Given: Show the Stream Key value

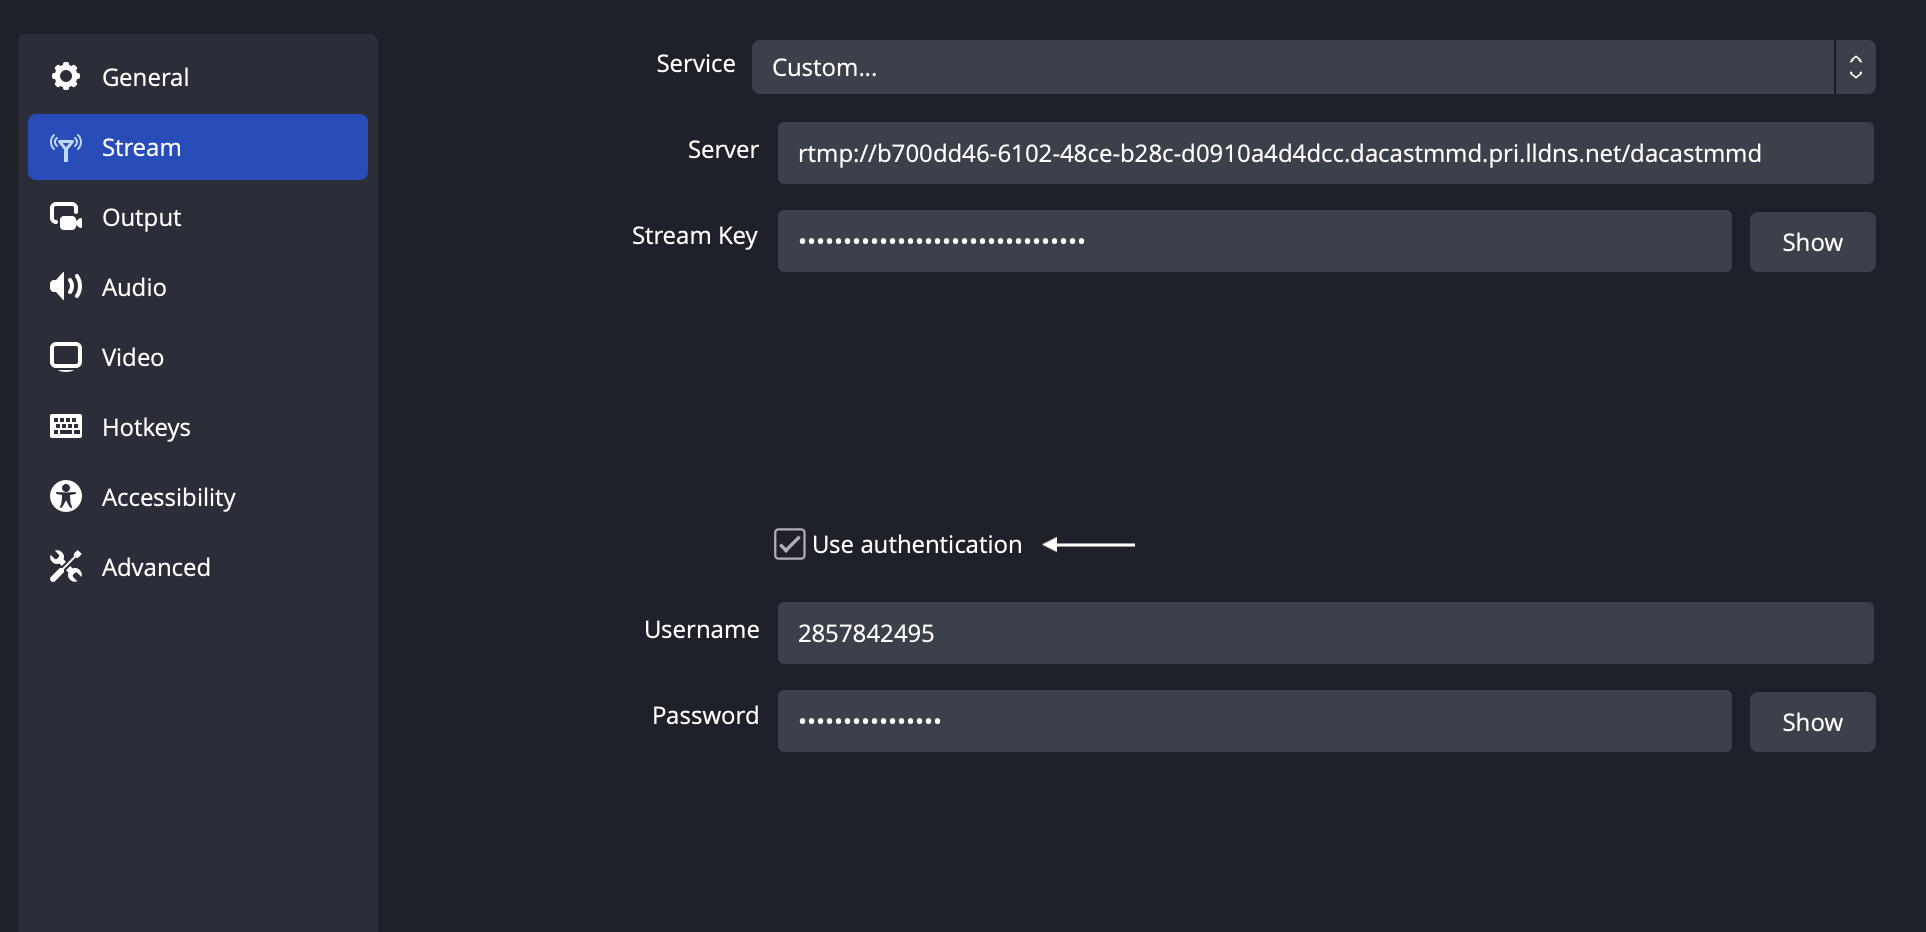Looking at the screenshot, I should 1812,242.
